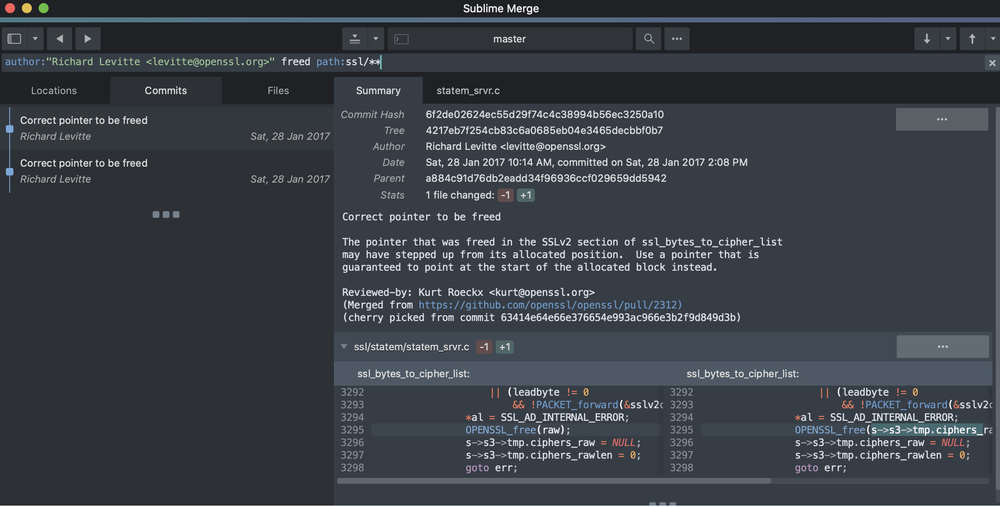Toggle the sidebar layout icon
Viewport: 1000px width, 507px height.
pos(14,39)
